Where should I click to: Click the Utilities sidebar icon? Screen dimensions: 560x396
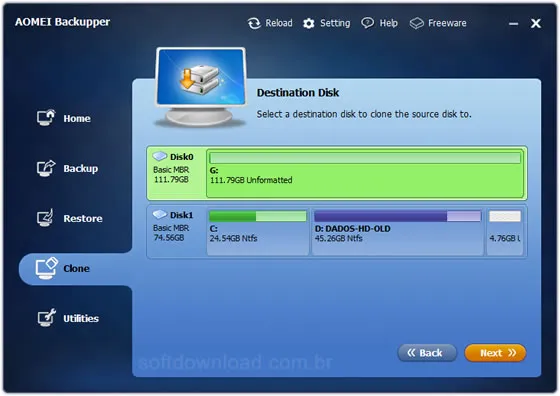click(x=46, y=317)
